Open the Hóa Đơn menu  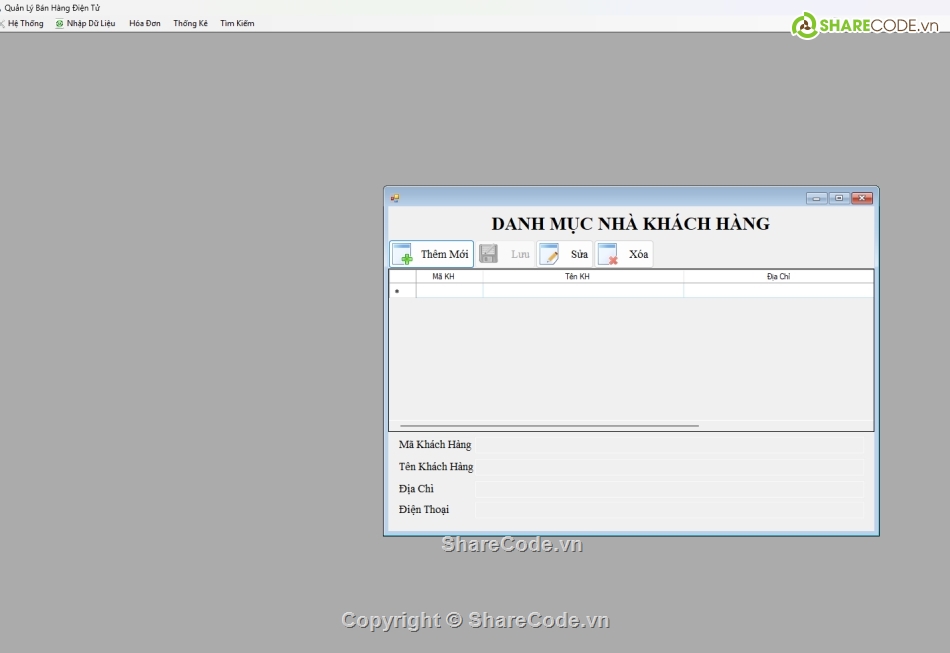(x=144, y=23)
